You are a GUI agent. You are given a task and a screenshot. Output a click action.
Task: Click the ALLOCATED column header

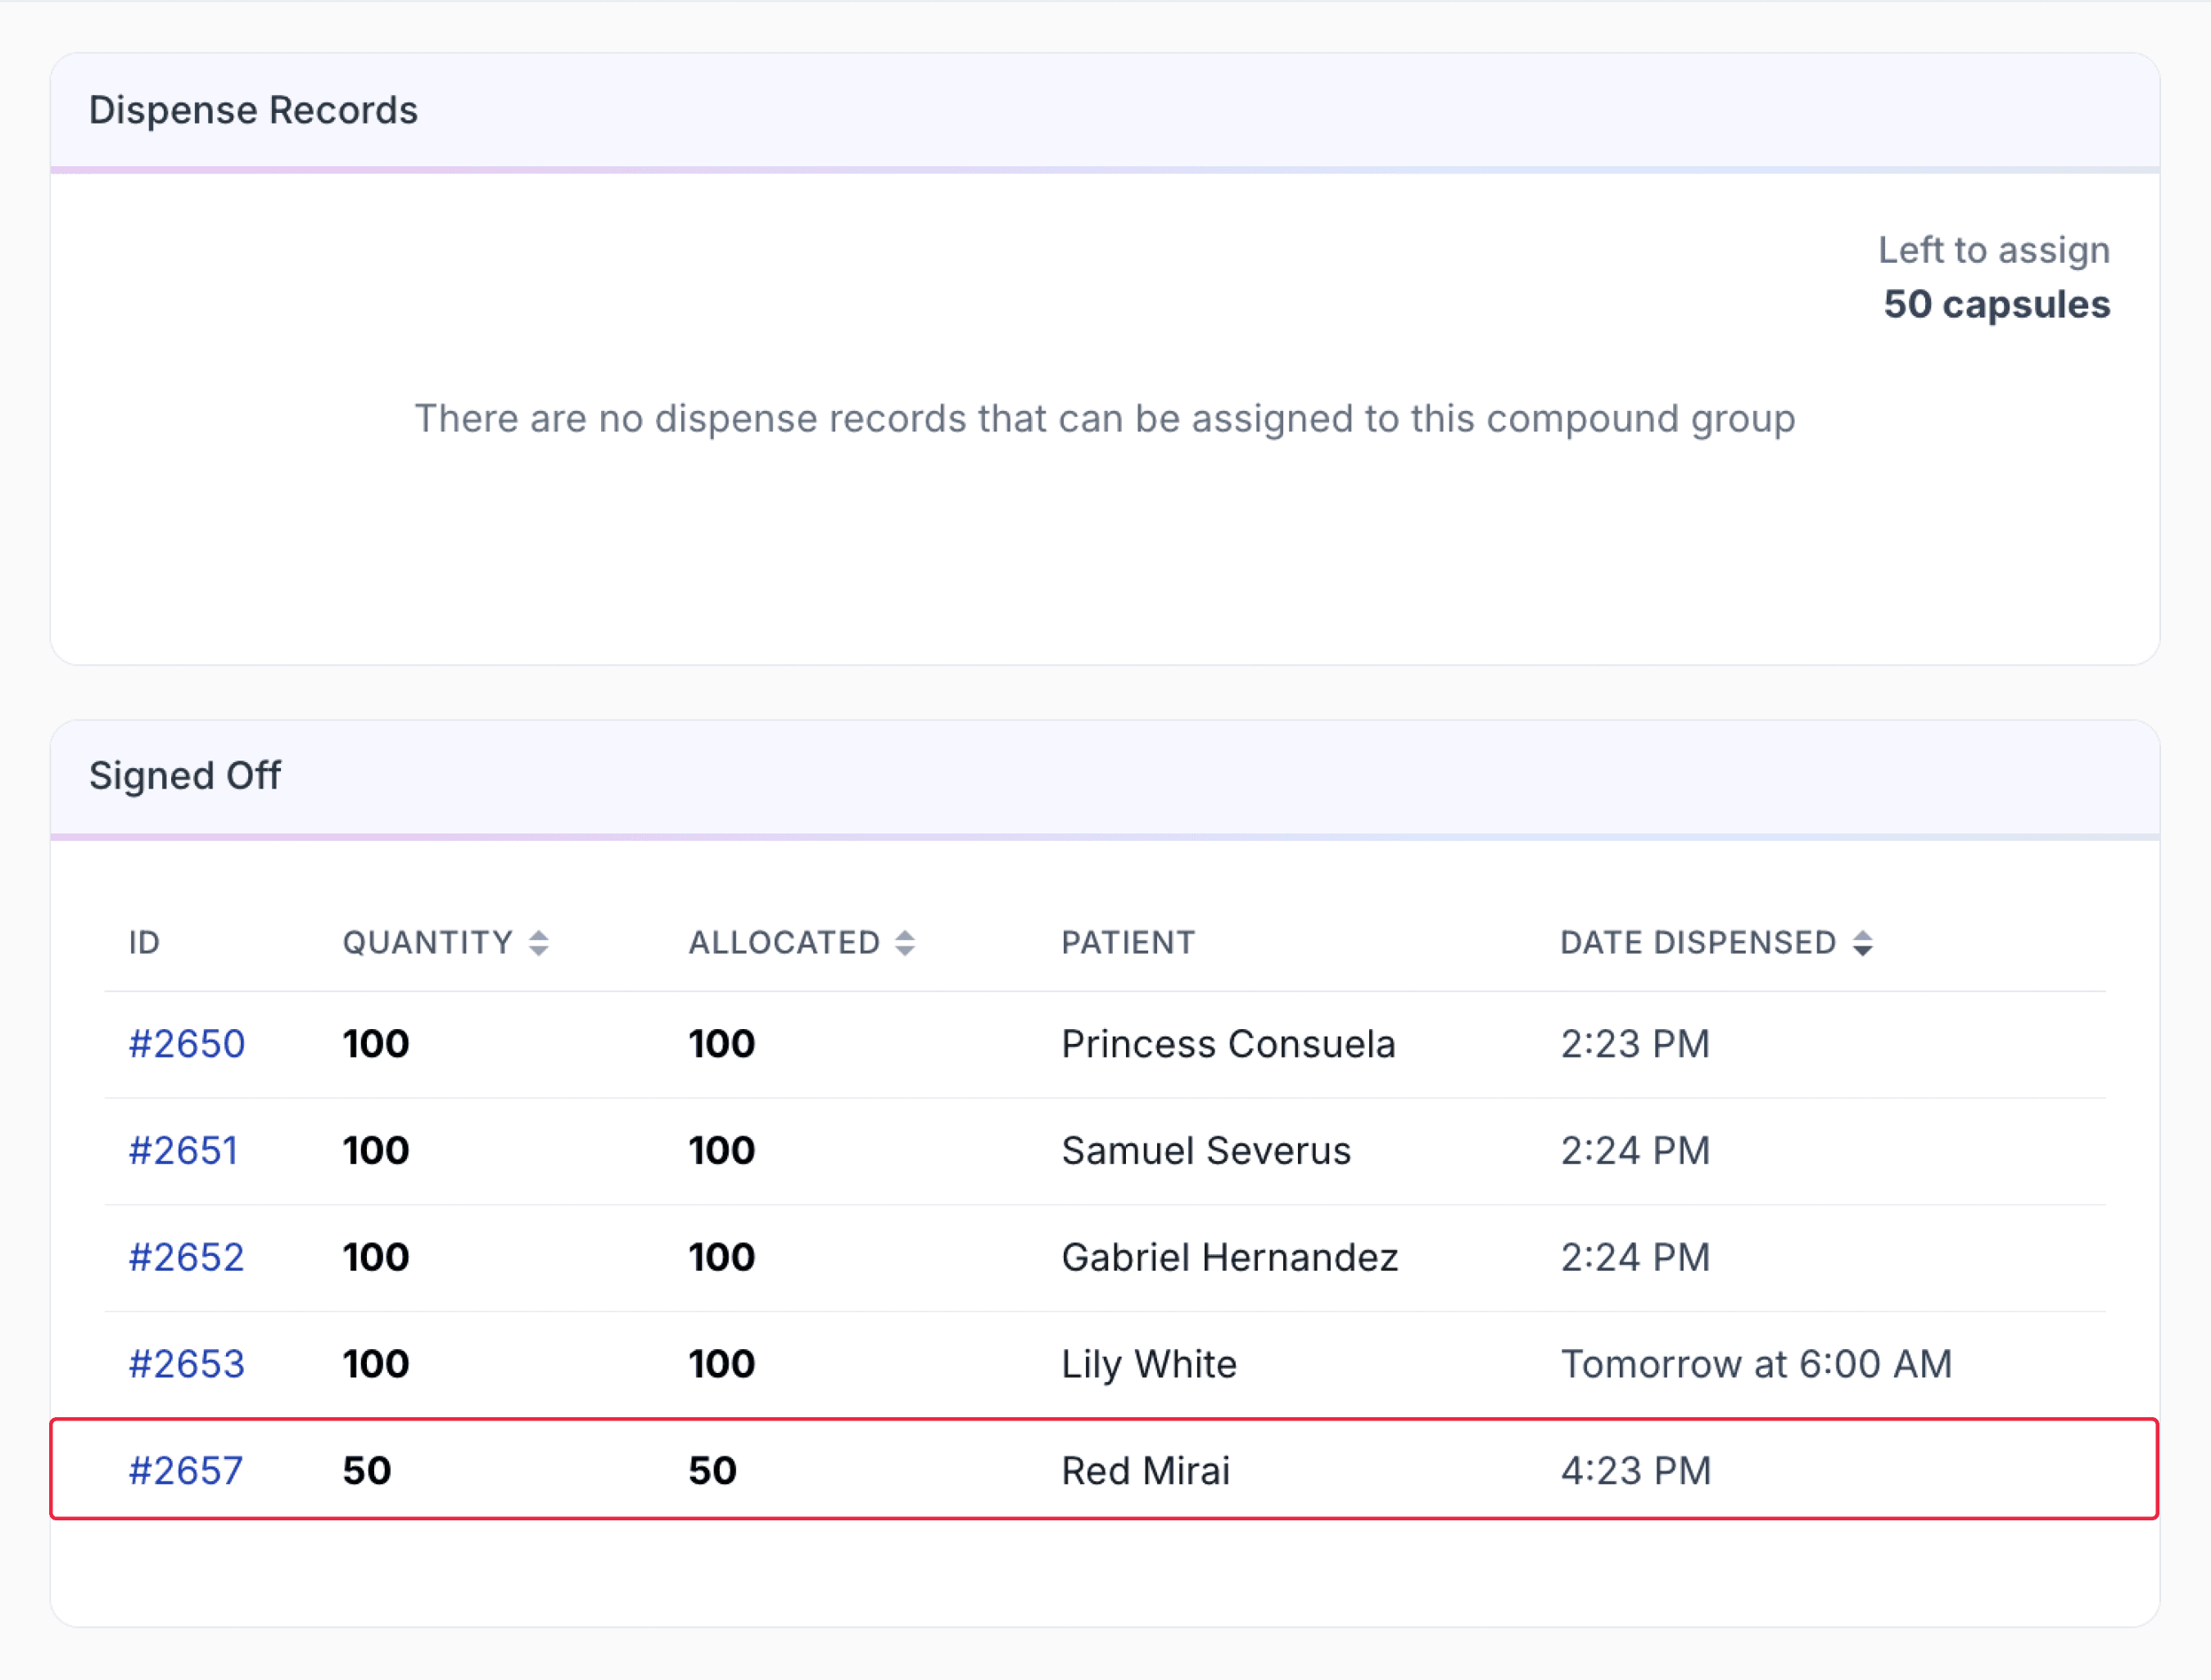pos(784,943)
